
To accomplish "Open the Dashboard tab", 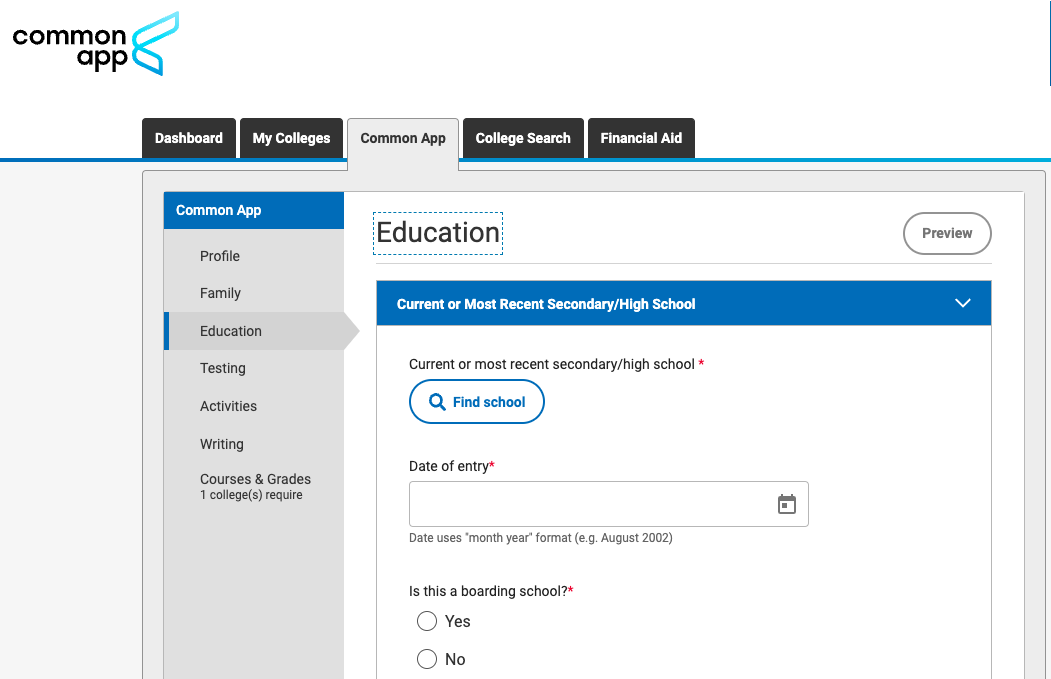I will pyautogui.click(x=189, y=138).
